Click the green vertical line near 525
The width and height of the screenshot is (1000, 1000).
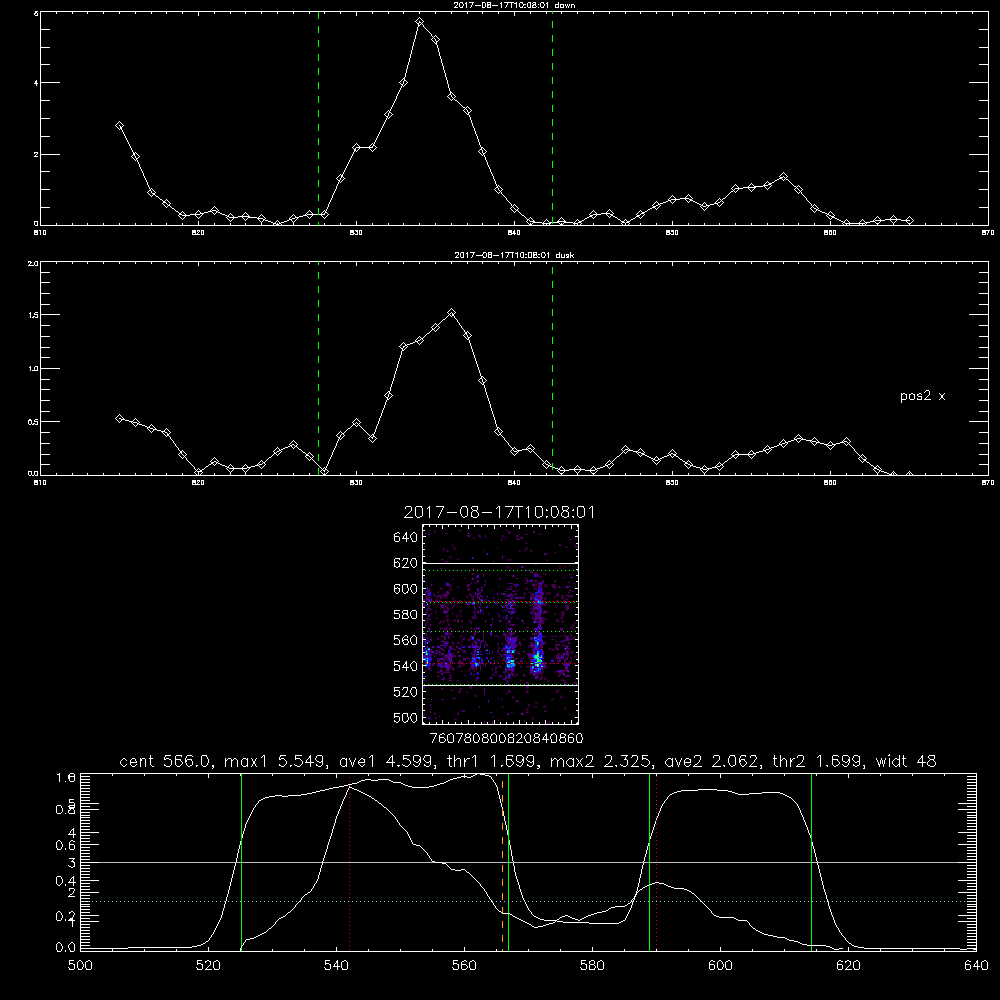point(241,862)
